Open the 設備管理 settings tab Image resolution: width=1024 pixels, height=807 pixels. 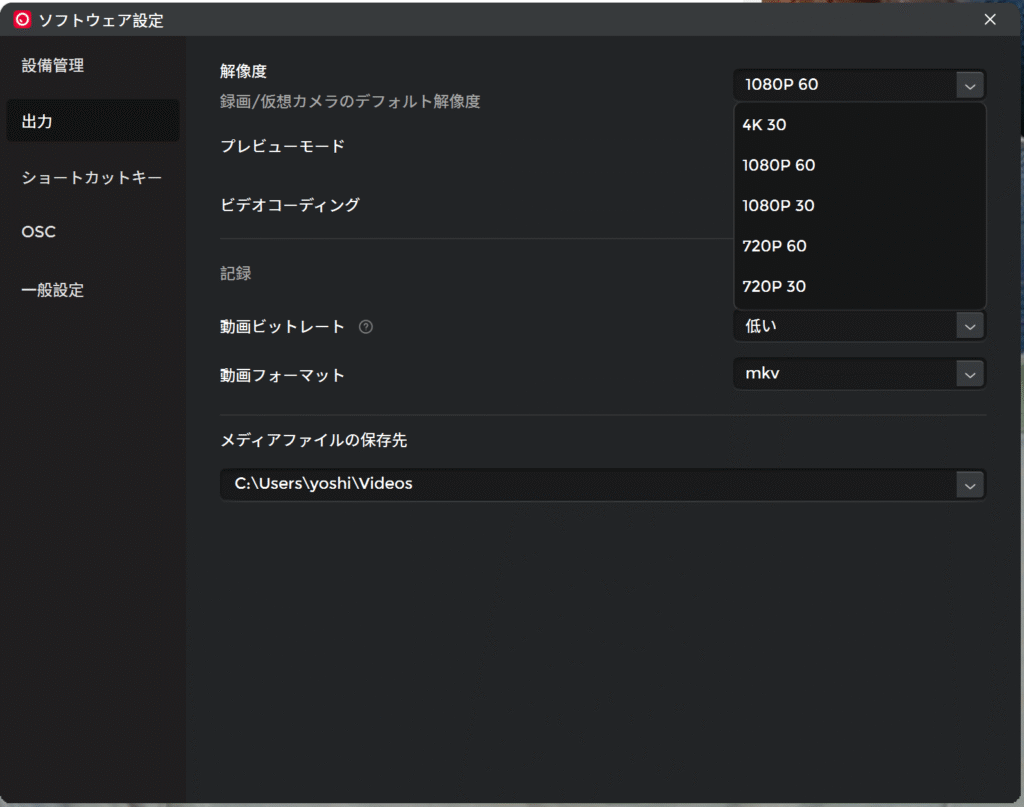pos(53,66)
